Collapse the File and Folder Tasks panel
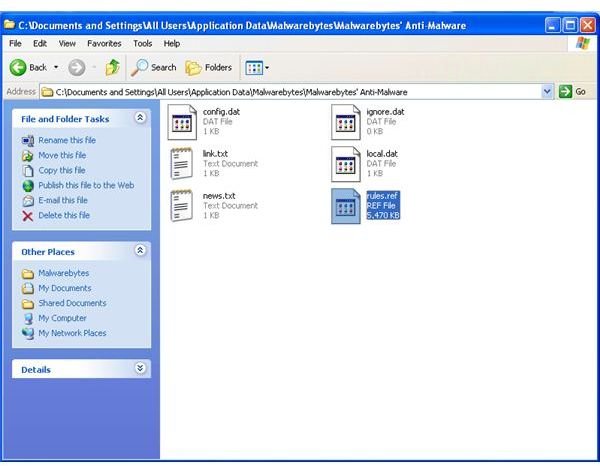 tap(140, 118)
